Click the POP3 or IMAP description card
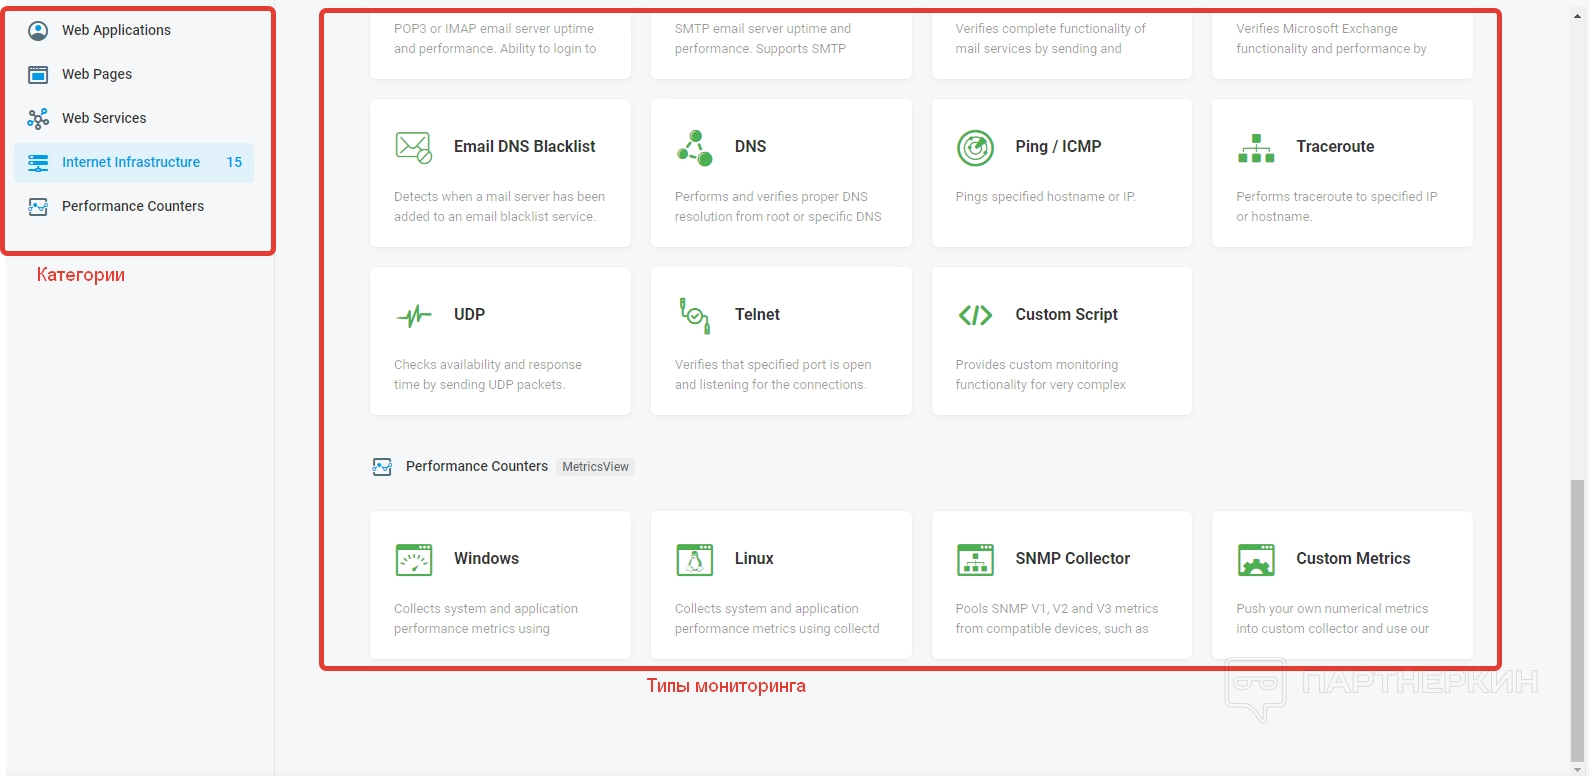The width and height of the screenshot is (1590, 776). (x=500, y=40)
